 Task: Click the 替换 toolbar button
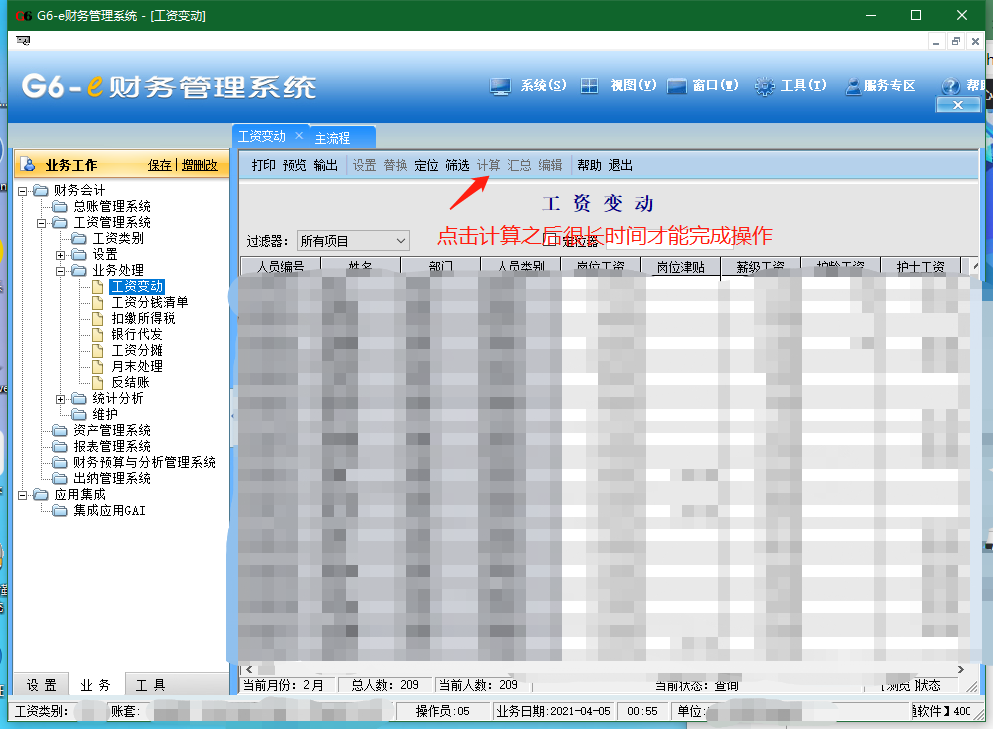(395, 165)
